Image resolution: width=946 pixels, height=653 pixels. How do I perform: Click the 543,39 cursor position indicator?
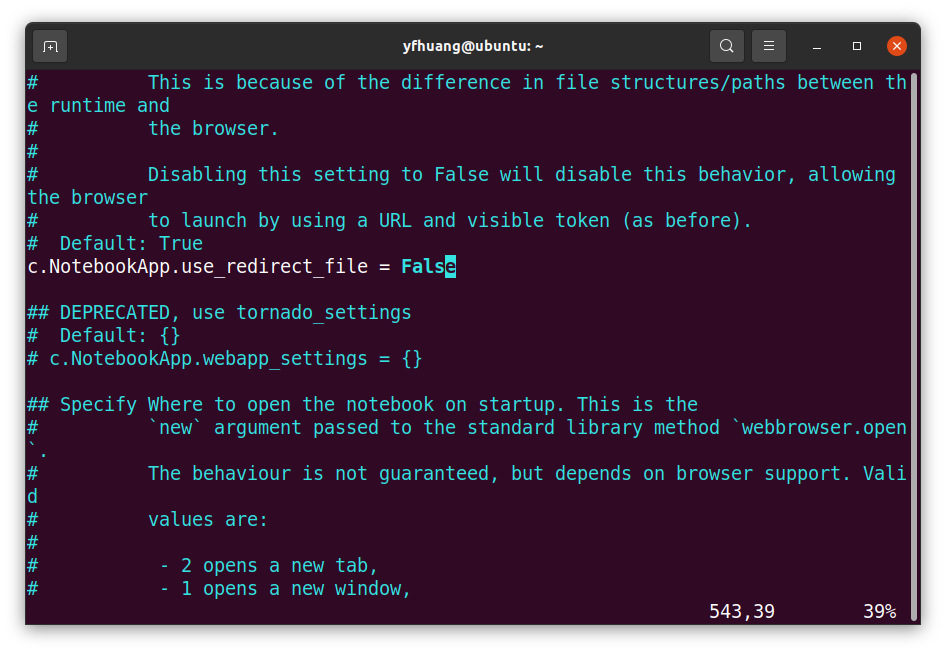740,610
